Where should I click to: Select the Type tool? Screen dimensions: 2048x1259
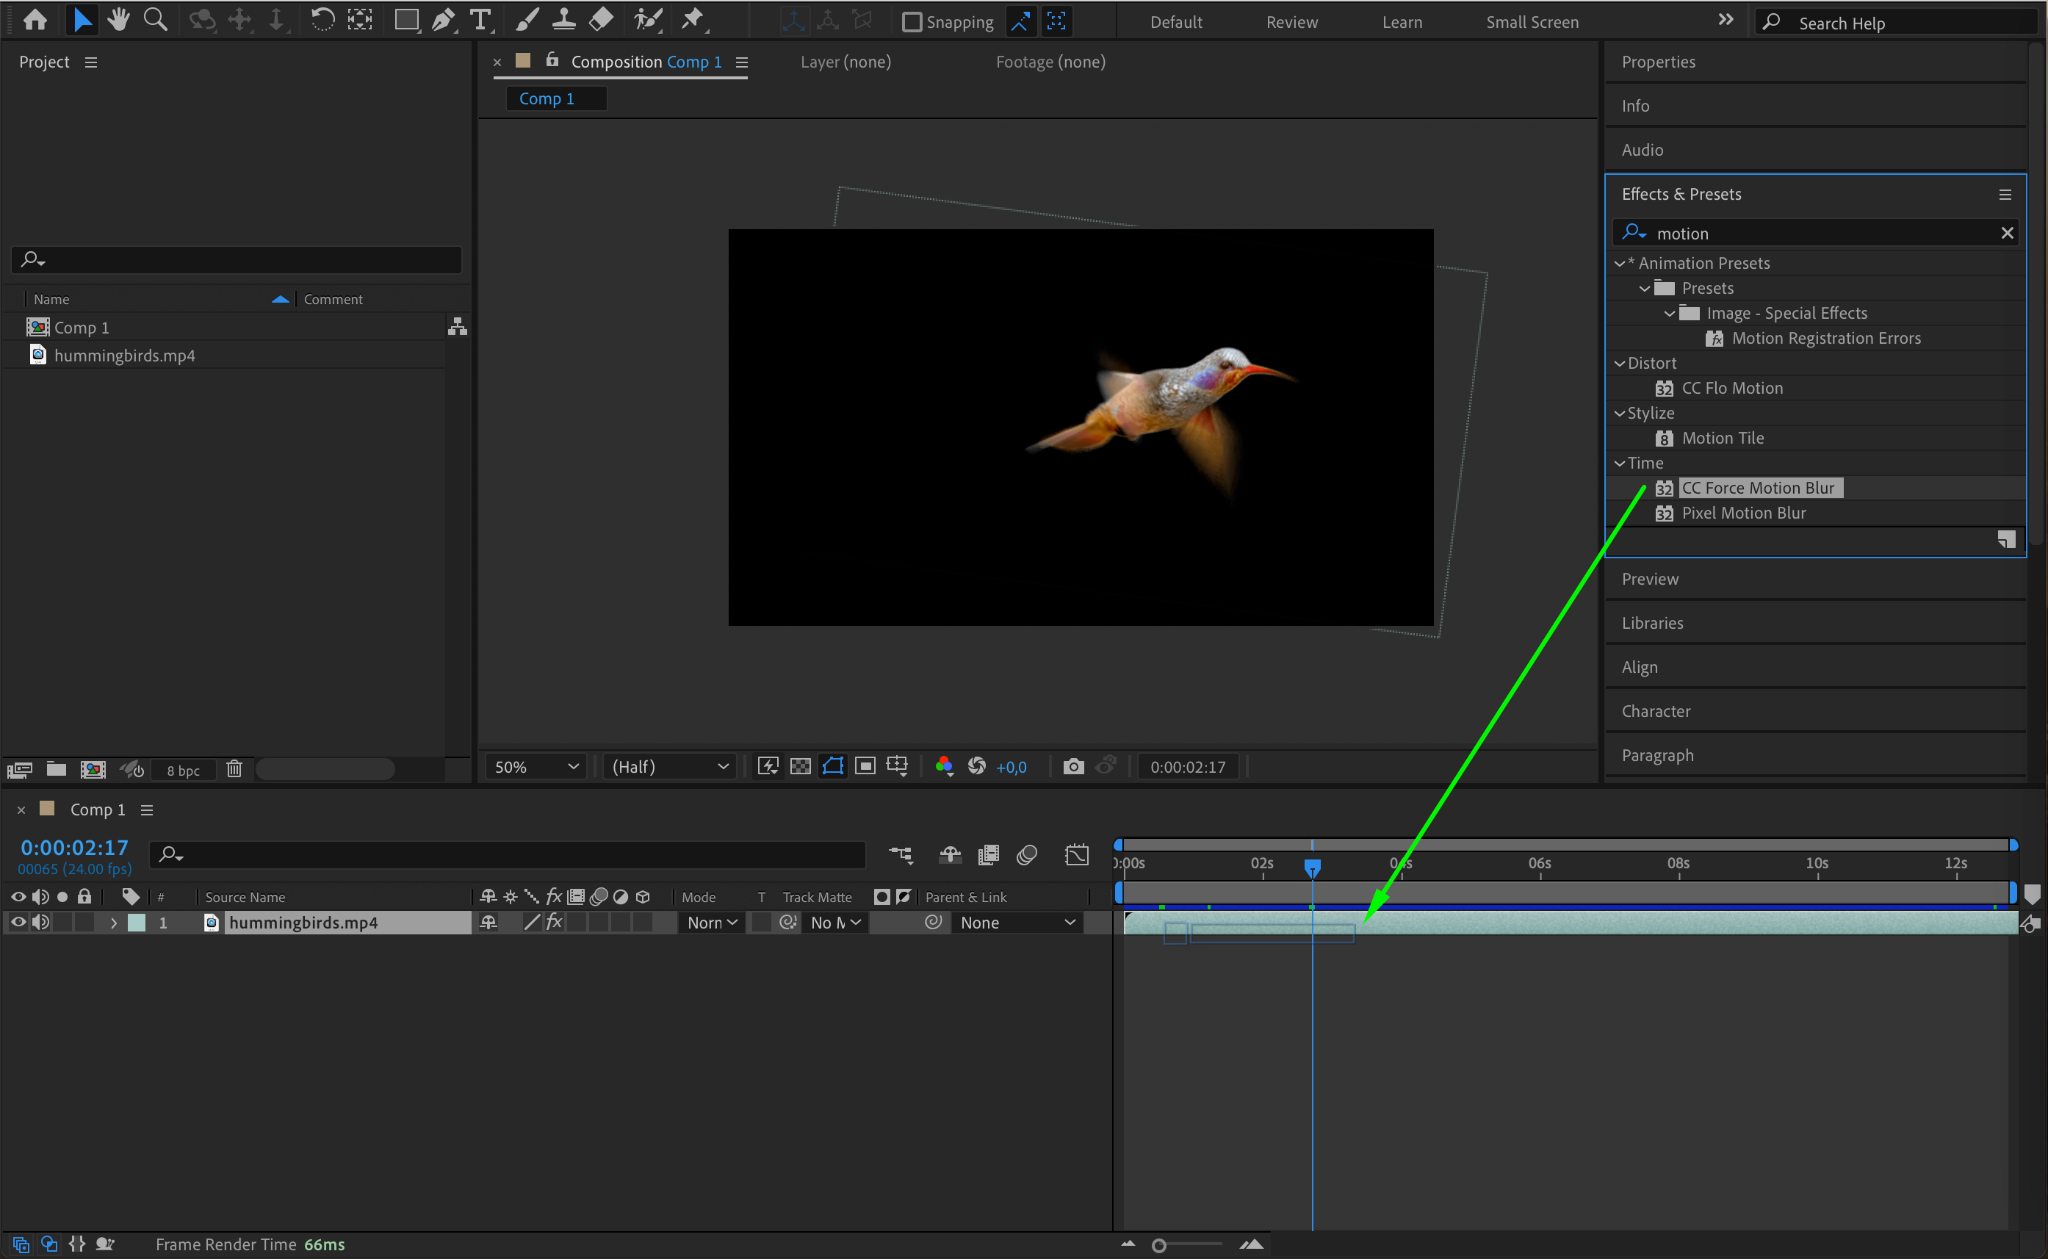481,19
